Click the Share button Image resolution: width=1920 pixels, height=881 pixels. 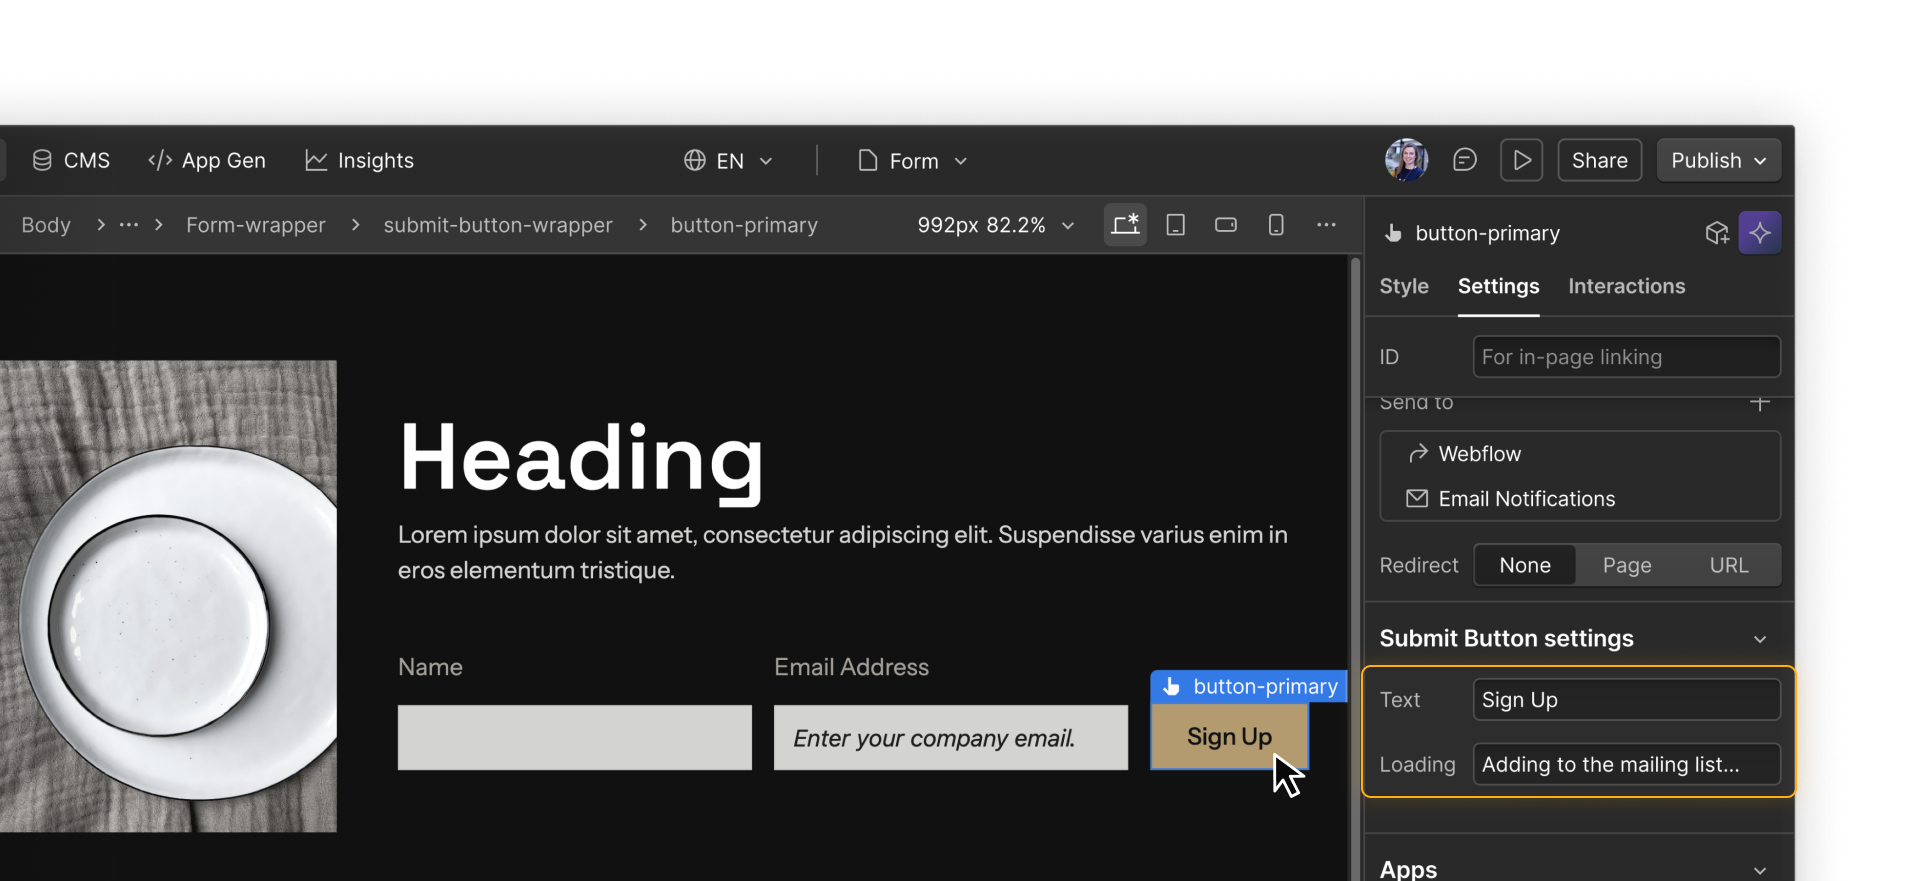(1599, 160)
